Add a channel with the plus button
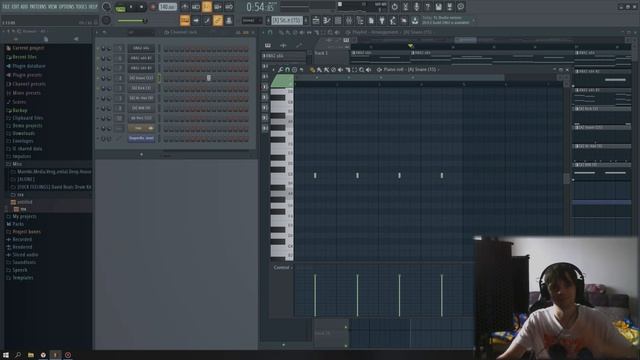Viewport: 640px width, 360px height. click(141, 155)
